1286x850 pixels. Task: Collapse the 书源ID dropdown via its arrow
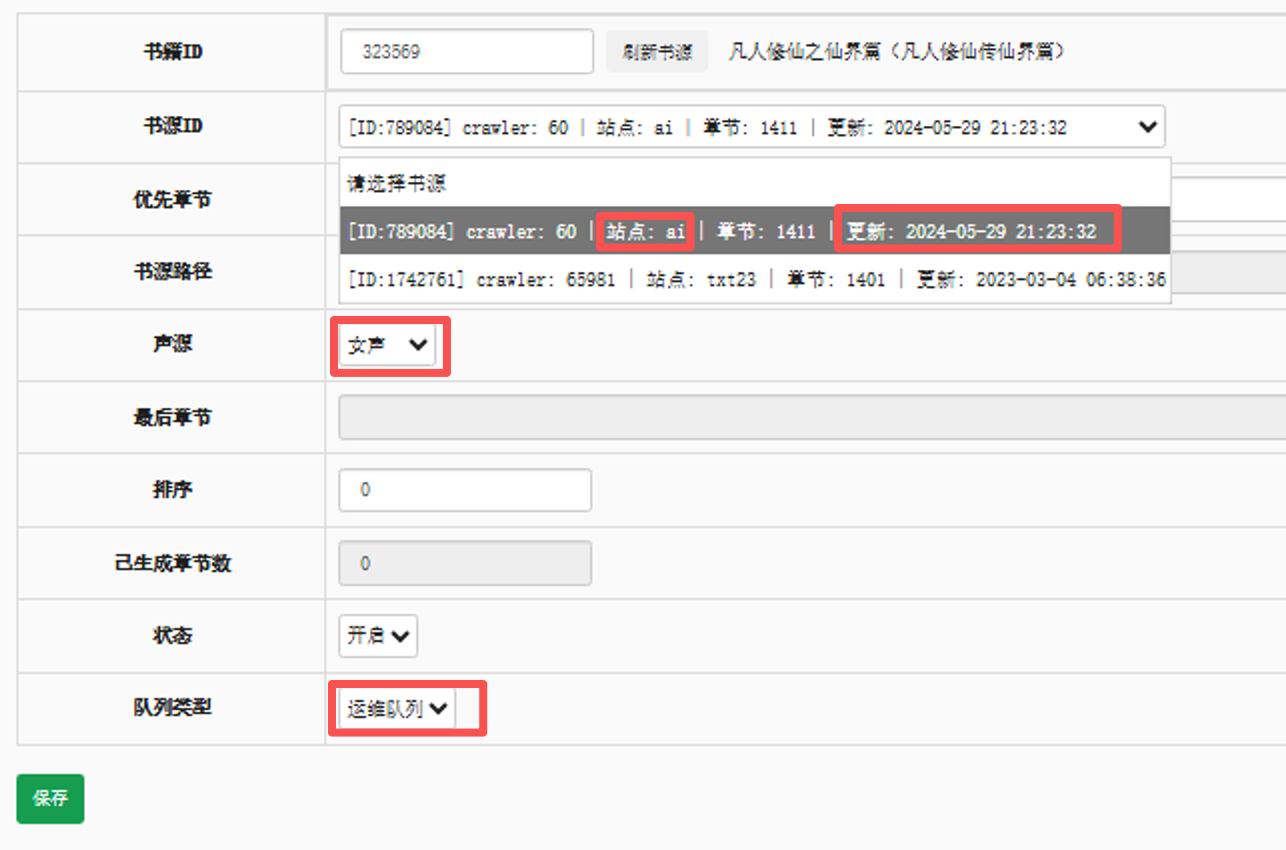pyautogui.click(x=1147, y=127)
